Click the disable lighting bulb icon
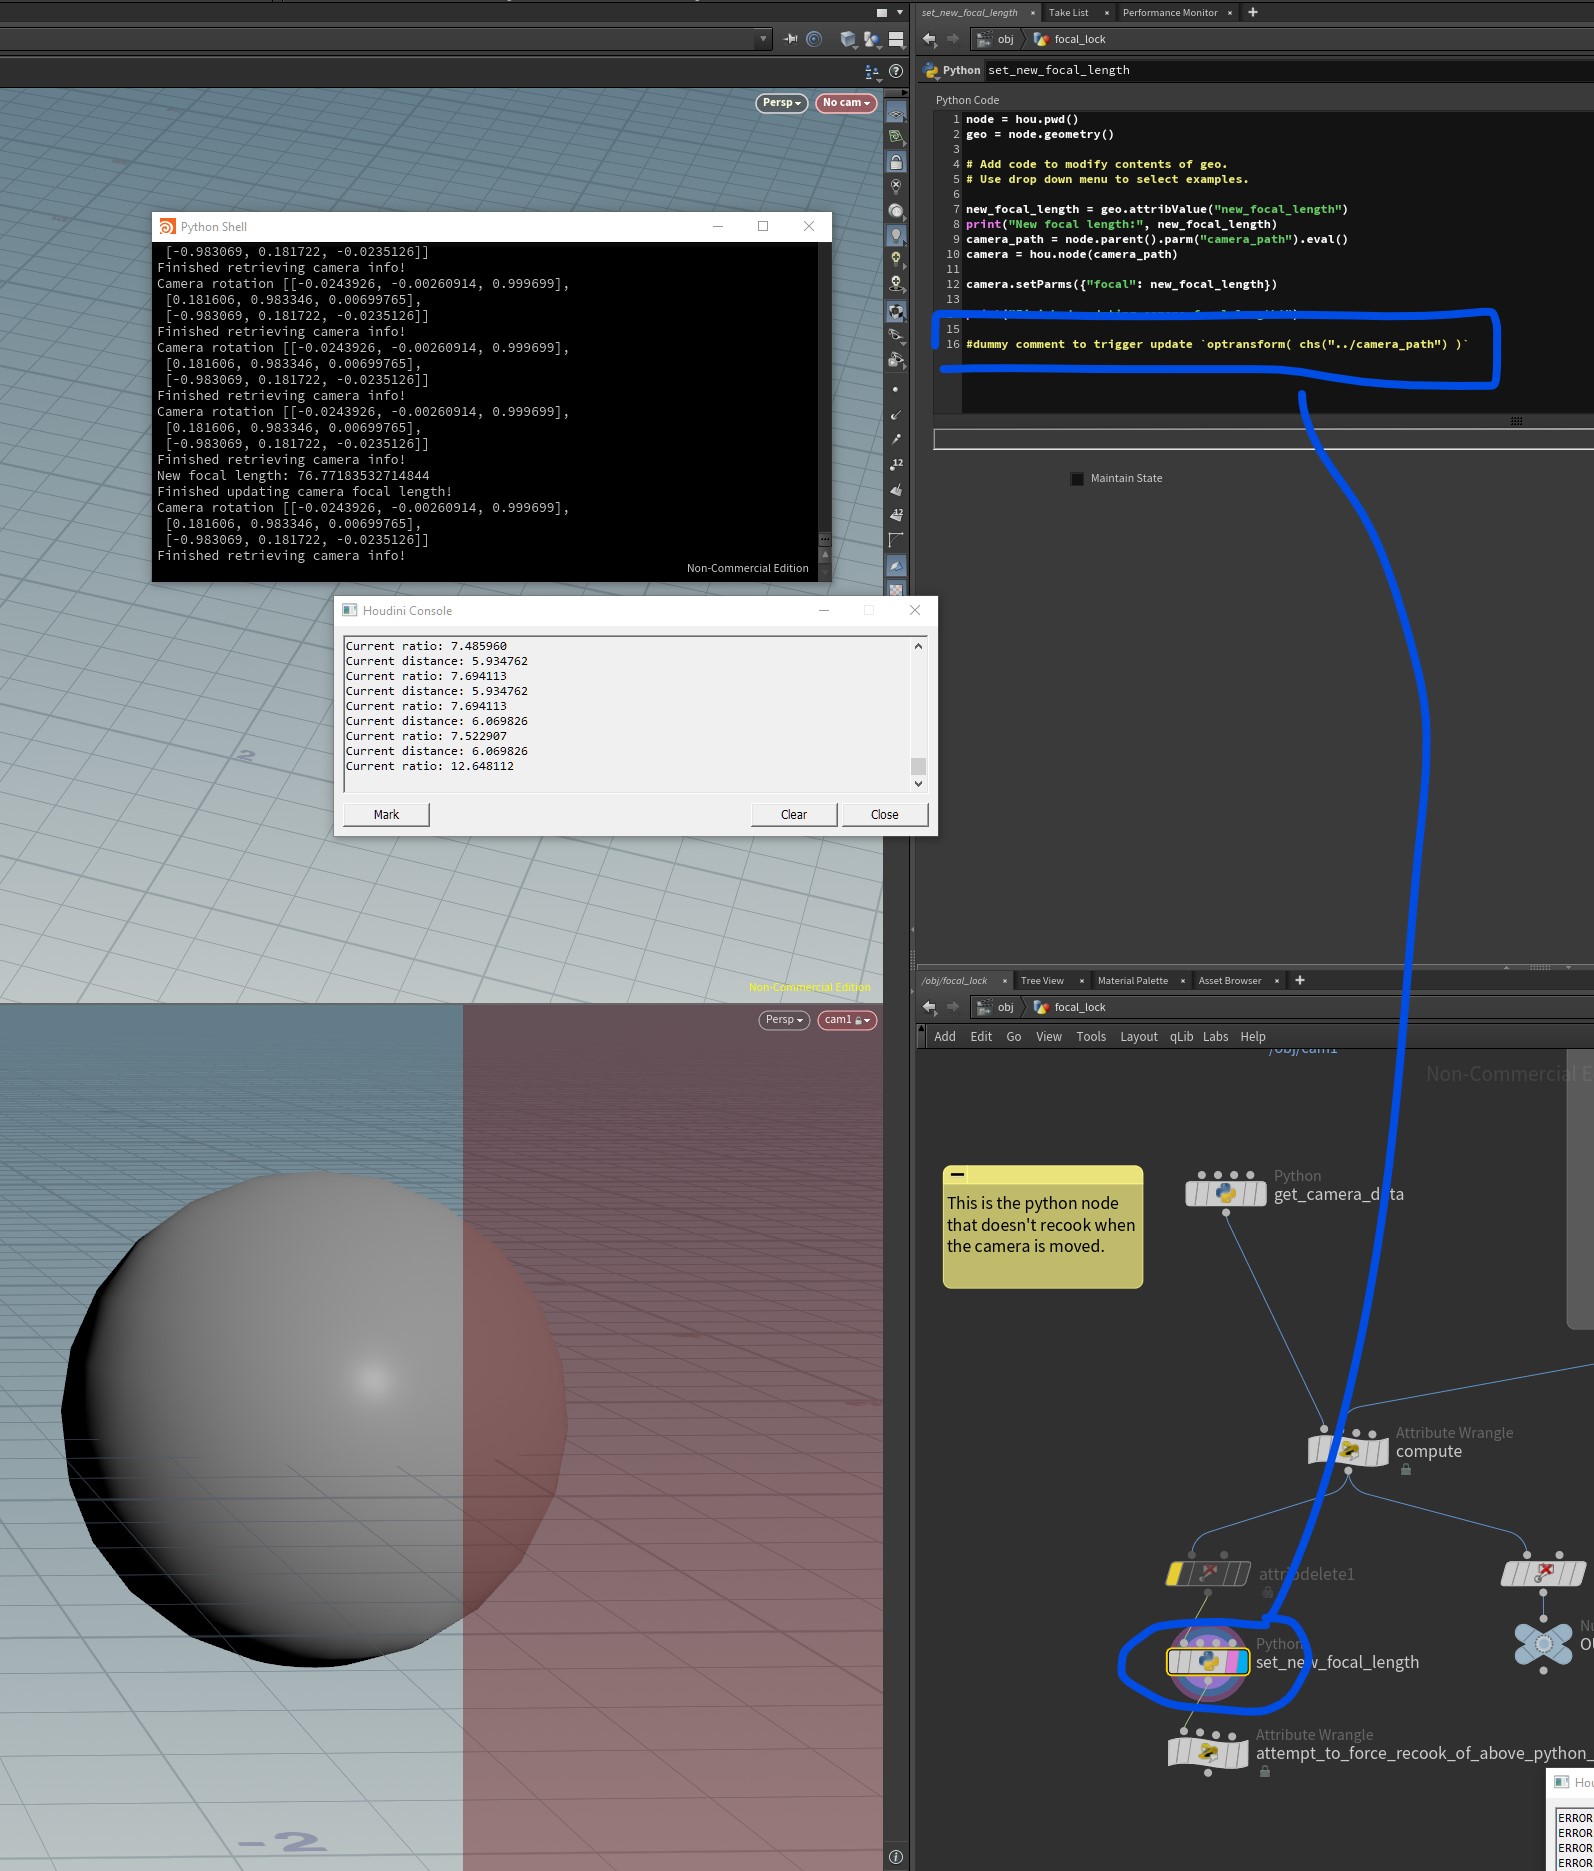The image size is (1594, 1871). pos(896,186)
